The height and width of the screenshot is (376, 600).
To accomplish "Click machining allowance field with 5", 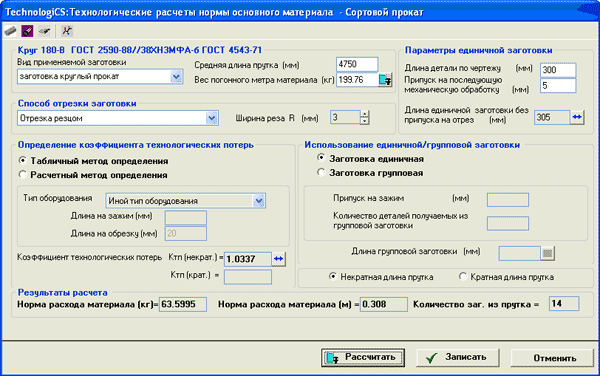I will pyautogui.click(x=558, y=86).
